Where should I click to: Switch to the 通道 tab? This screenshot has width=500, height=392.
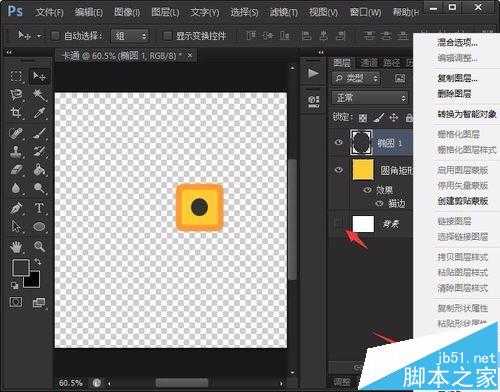pyautogui.click(x=369, y=63)
